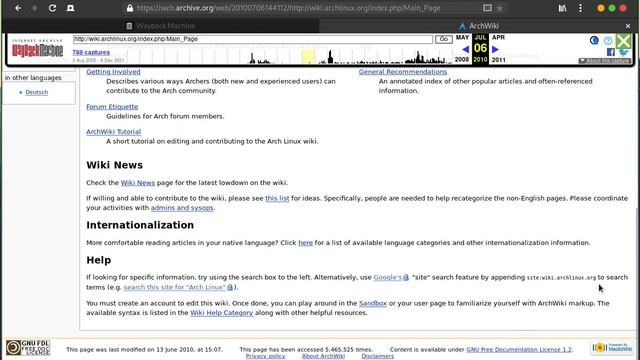Click the highlighted year in capture sparkline
The height and width of the screenshot is (360, 640).
point(308,56)
